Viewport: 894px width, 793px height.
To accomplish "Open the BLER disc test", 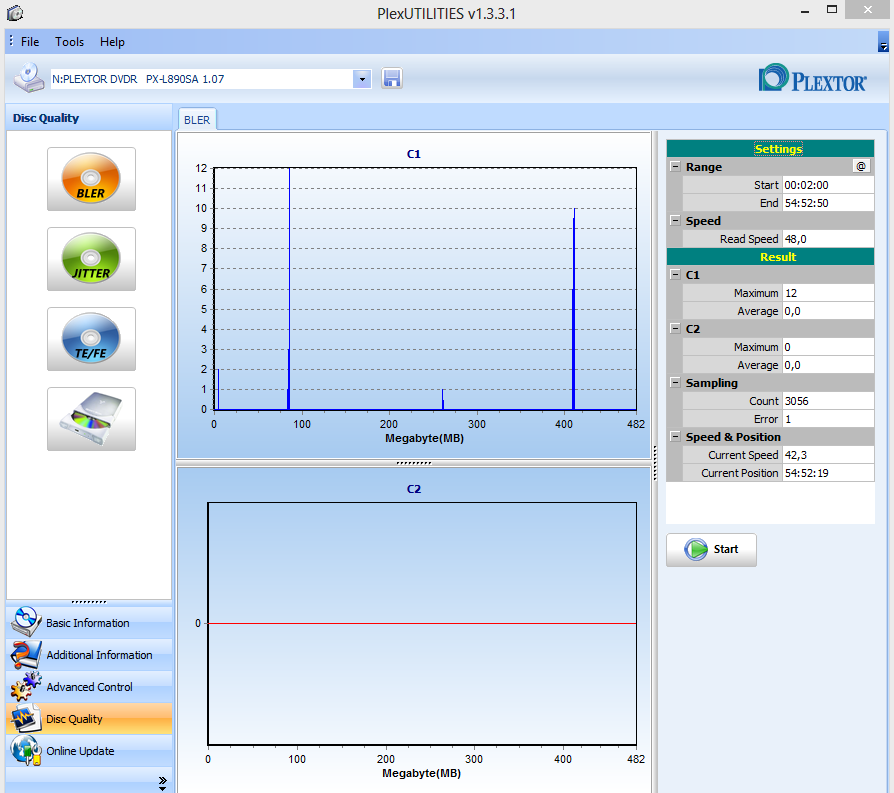I will [91, 179].
